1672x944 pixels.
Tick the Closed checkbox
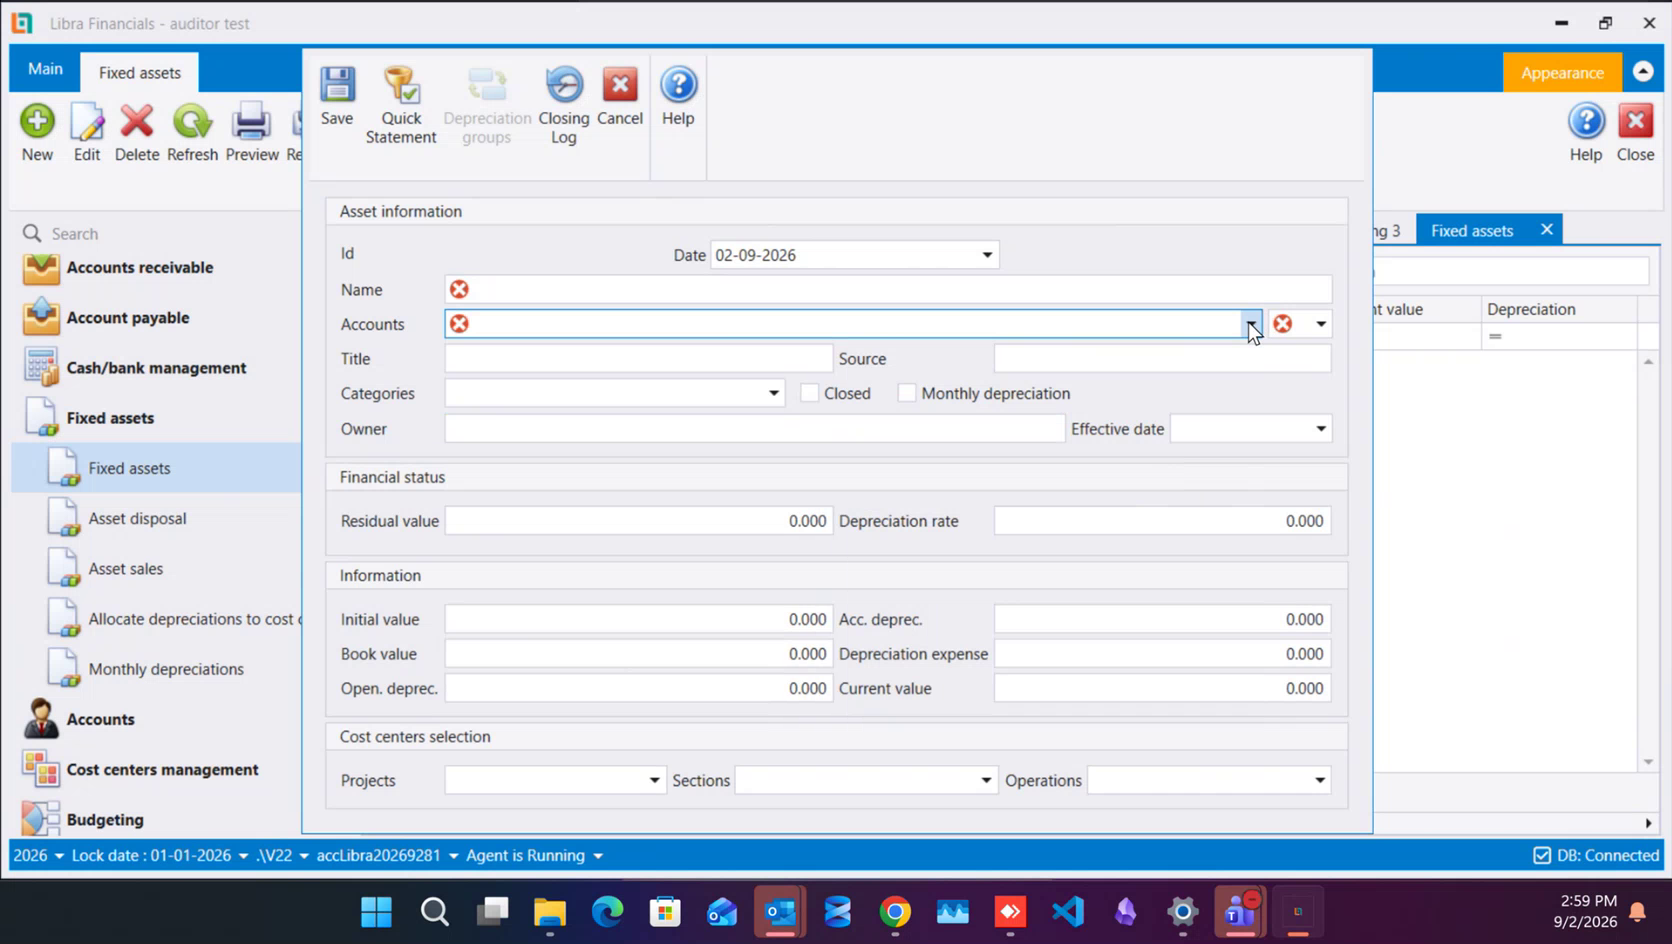(810, 393)
